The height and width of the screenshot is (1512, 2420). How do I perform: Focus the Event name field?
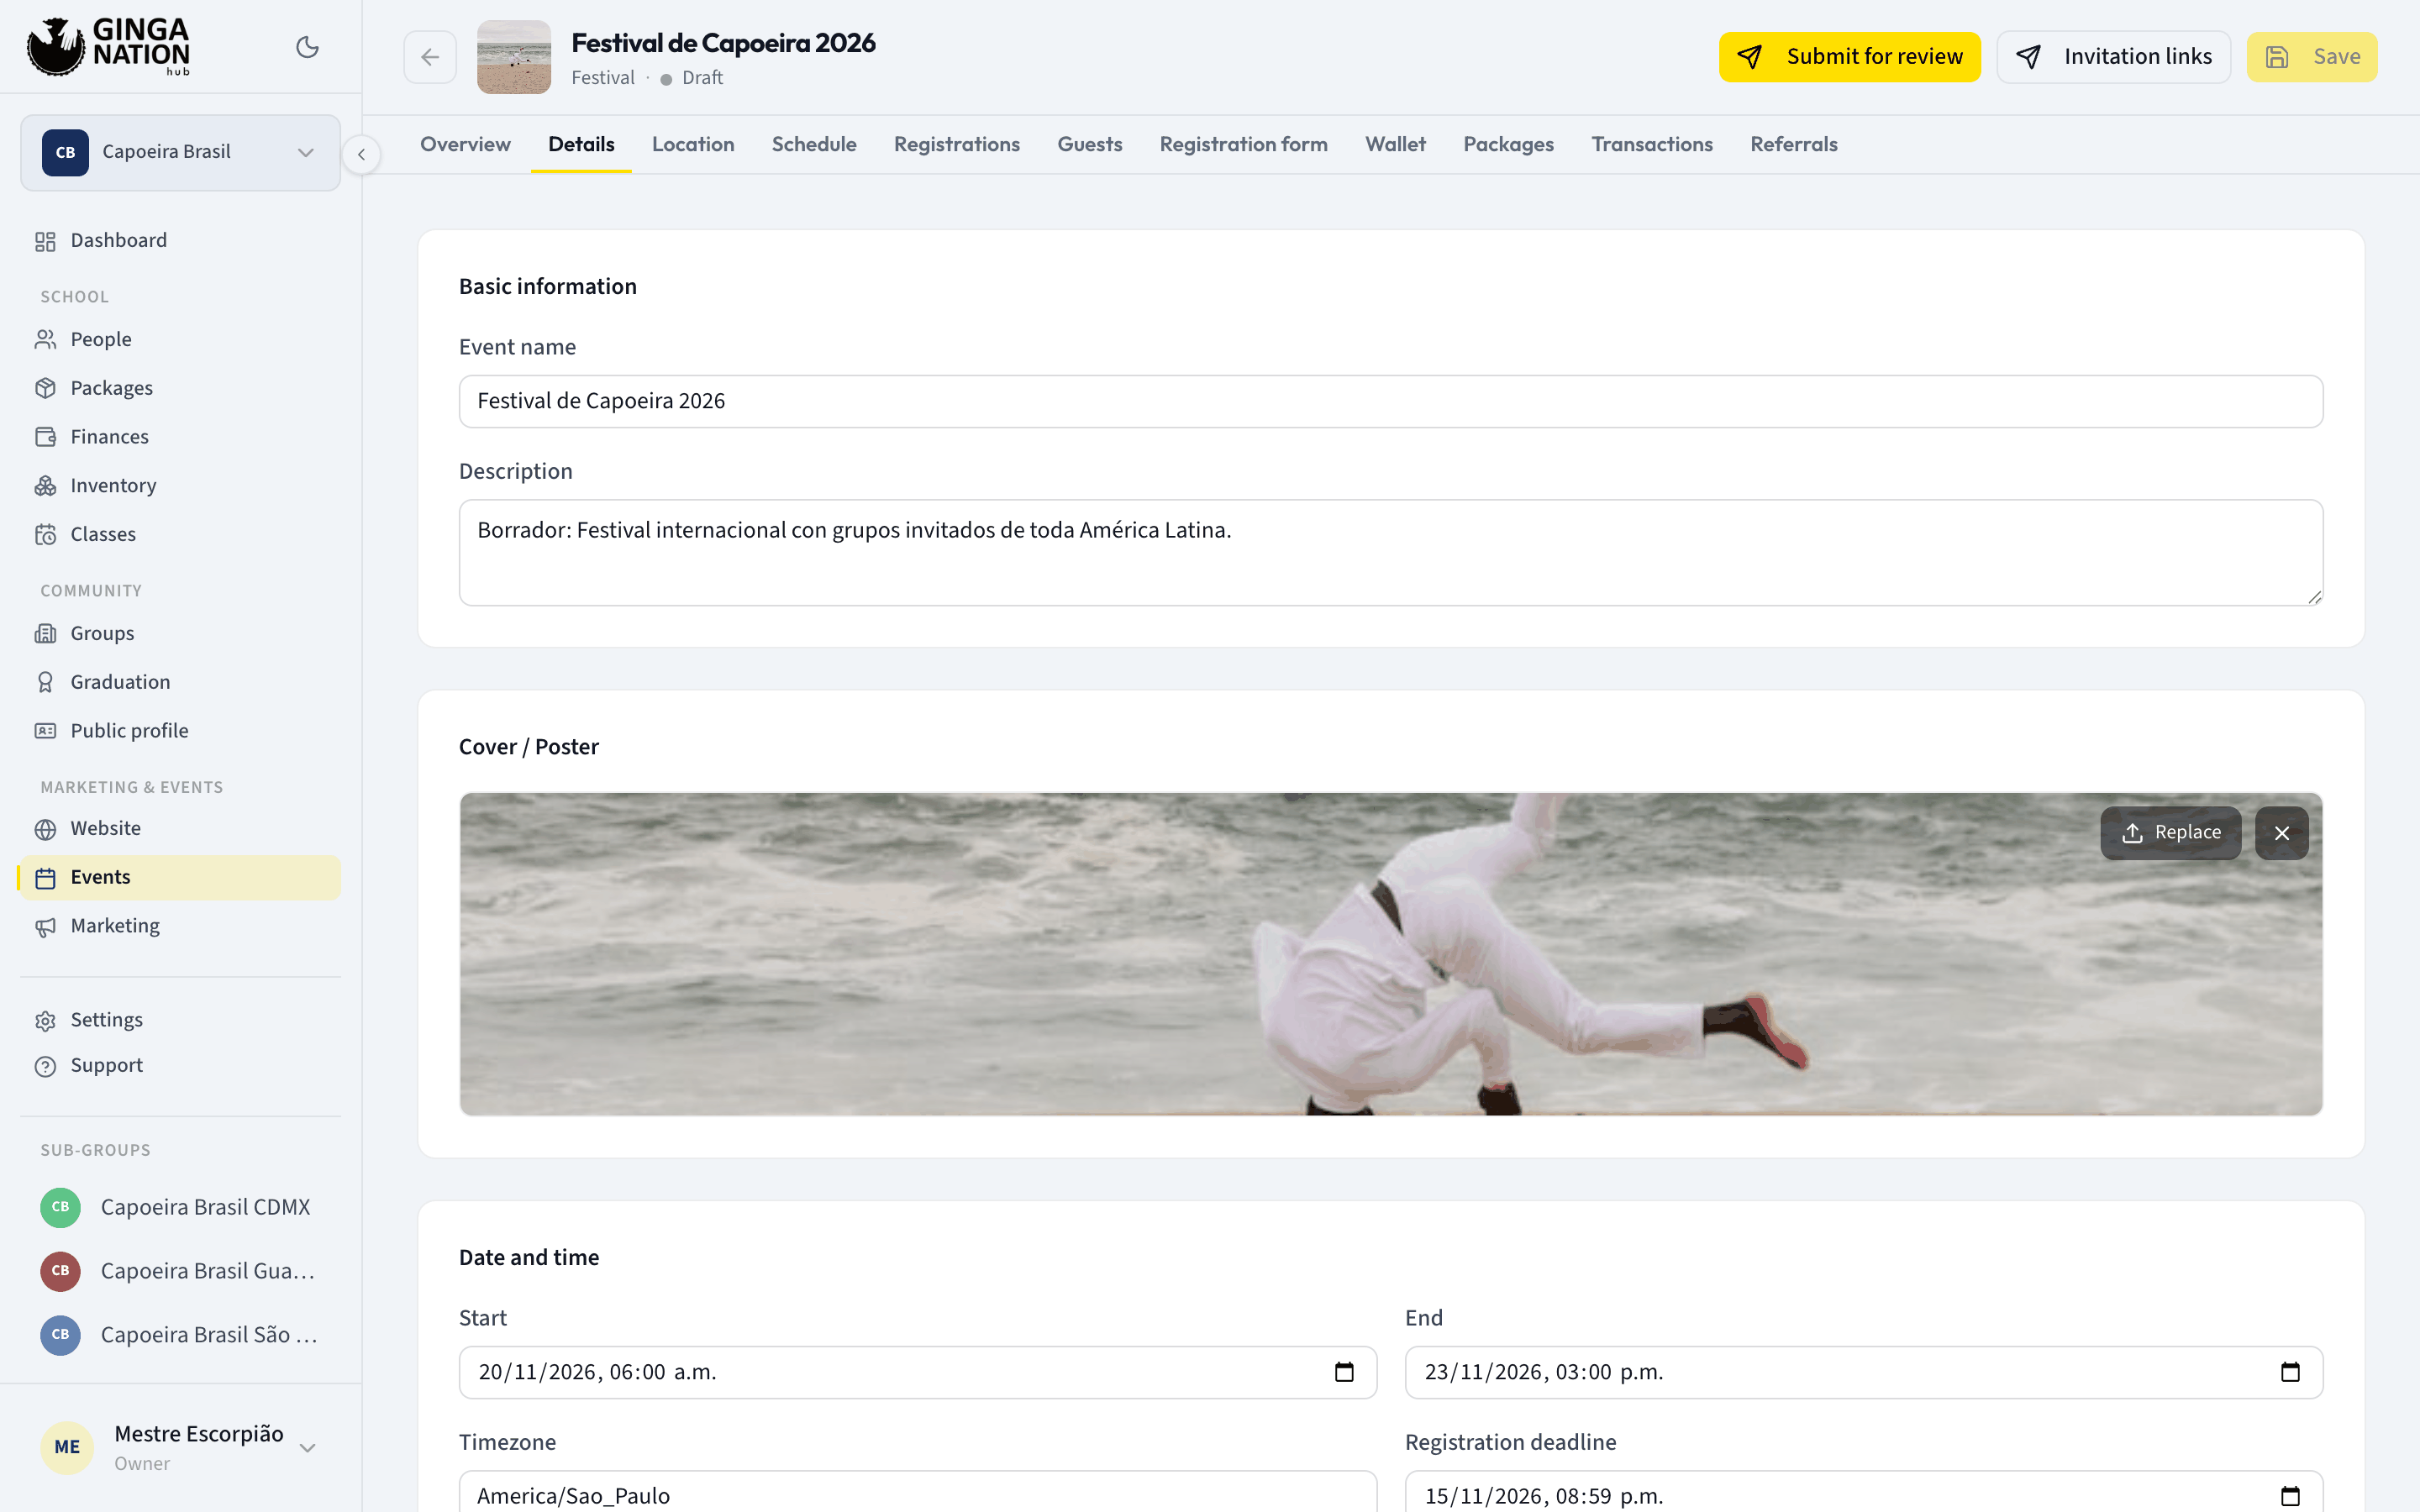click(x=1390, y=401)
